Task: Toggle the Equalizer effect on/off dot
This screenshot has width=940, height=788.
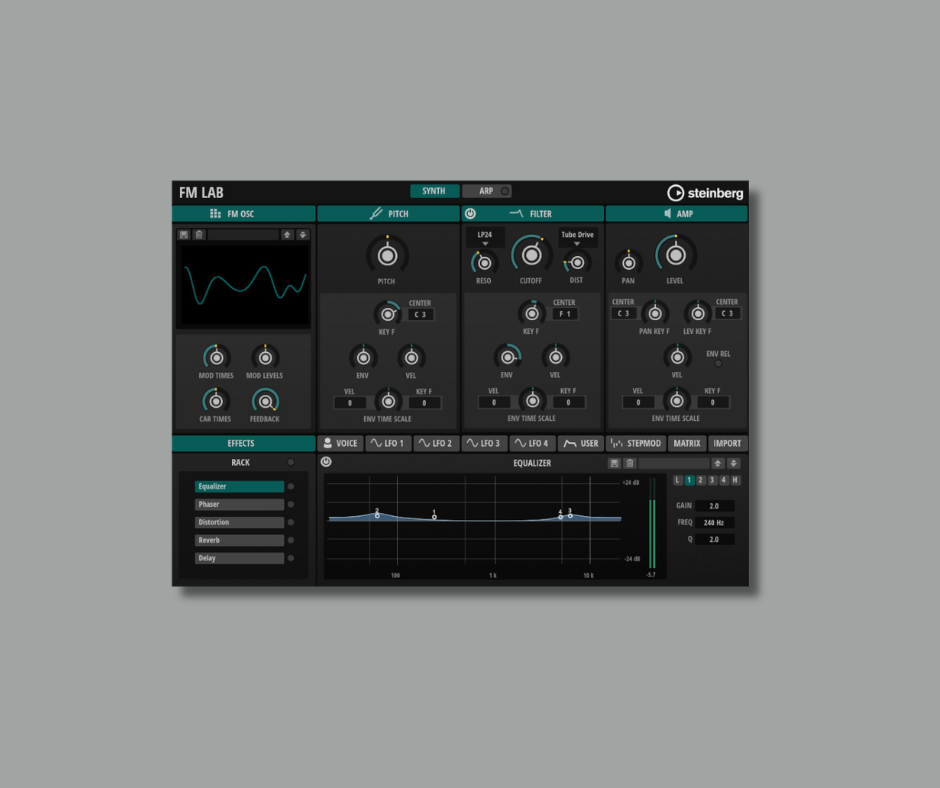Action: (x=291, y=486)
